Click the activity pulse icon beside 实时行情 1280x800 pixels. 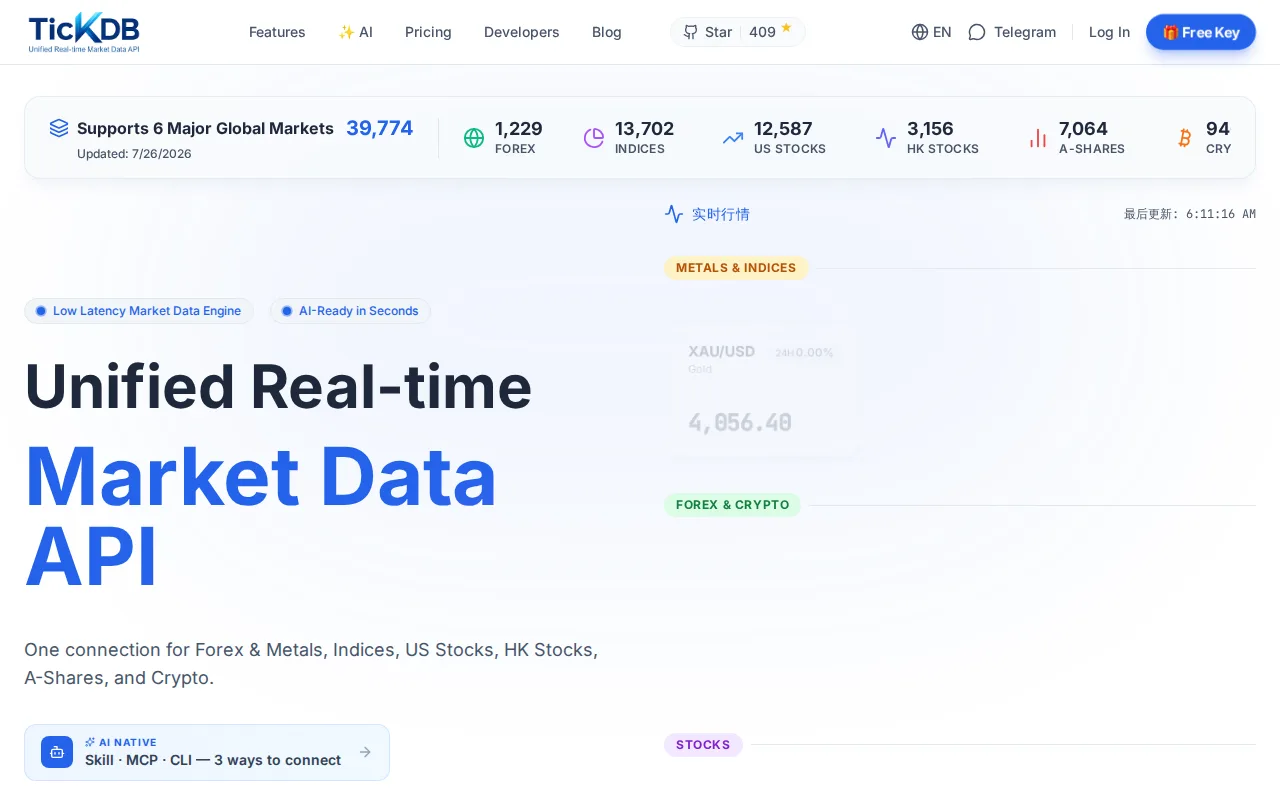(x=674, y=214)
